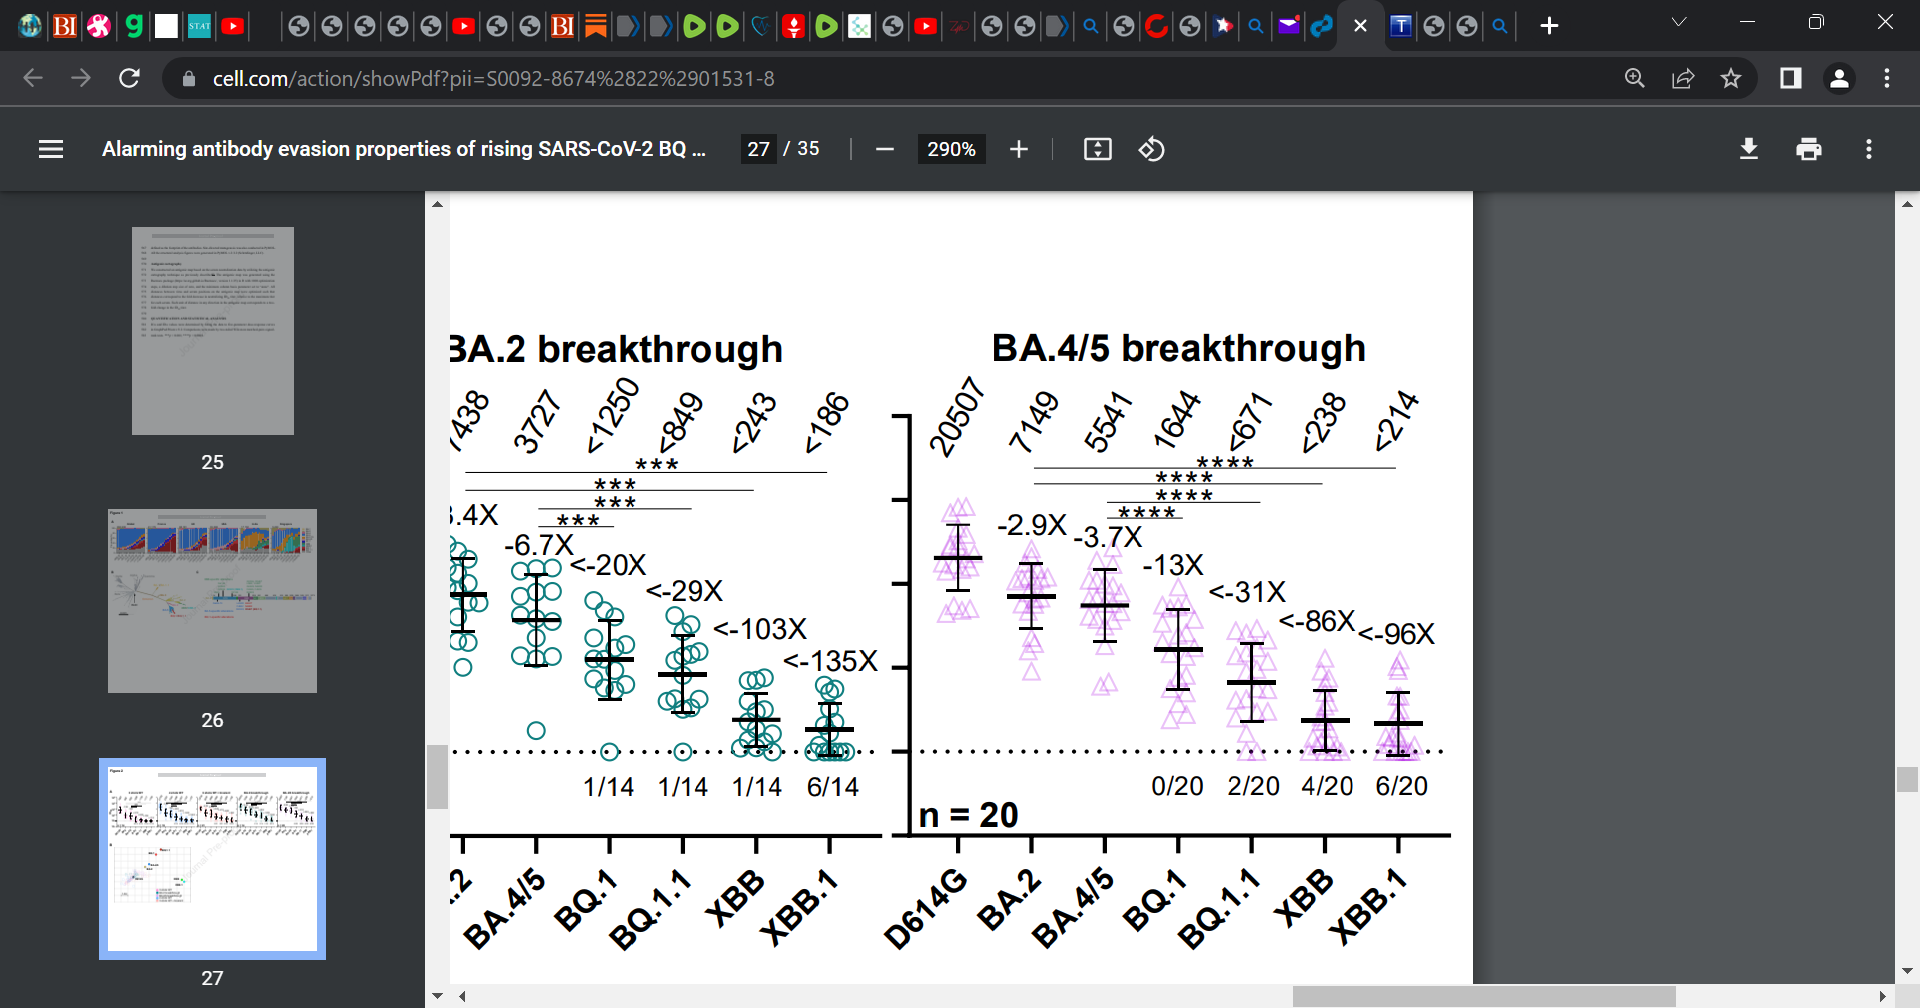The width and height of the screenshot is (1920, 1008).
Task: Switch to the blue T favicon tab
Action: [1401, 26]
